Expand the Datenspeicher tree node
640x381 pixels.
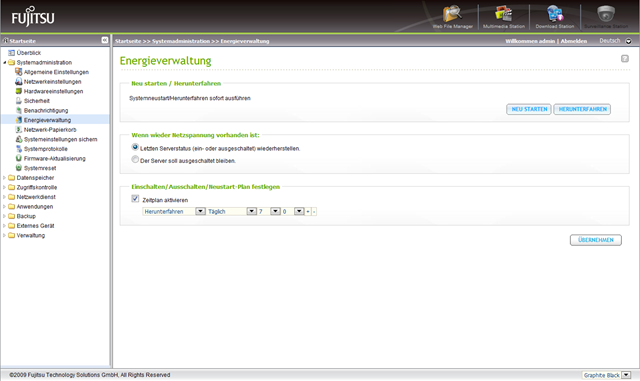pos(4,178)
